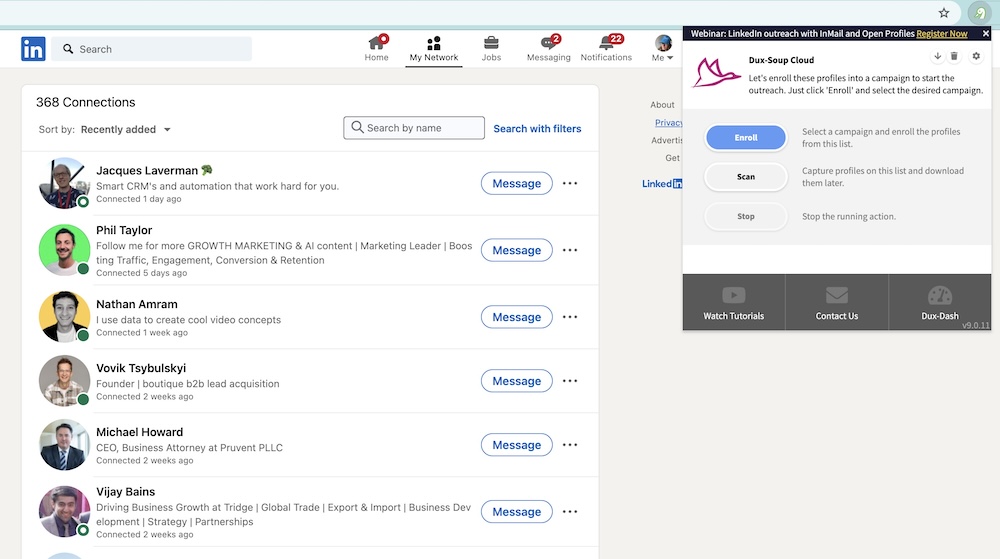The width and height of the screenshot is (1000, 559).
Task: Click the 'Dux-Soup Cloud' title text
Action: pyautogui.click(x=781, y=60)
